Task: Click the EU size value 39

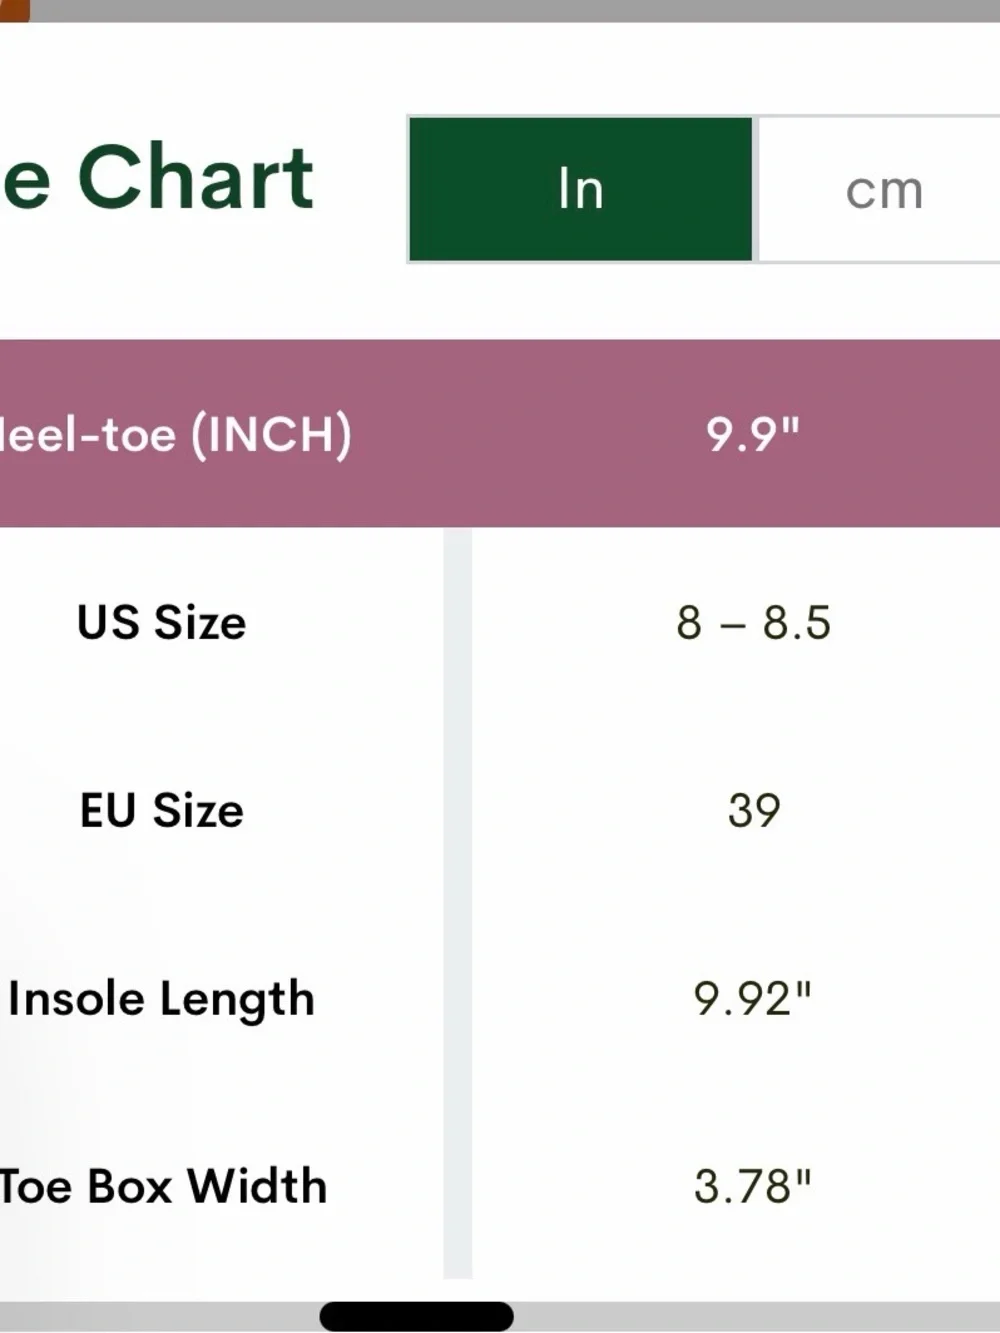Action: (753, 810)
